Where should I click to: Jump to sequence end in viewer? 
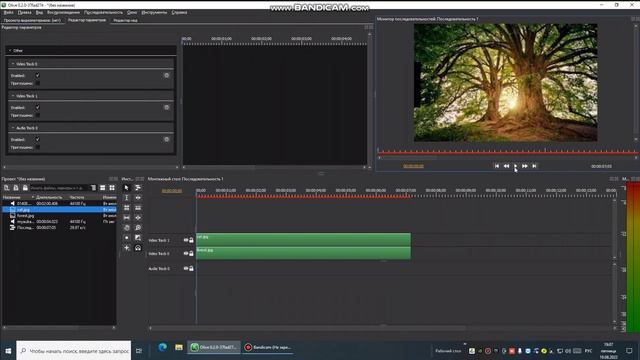534,166
